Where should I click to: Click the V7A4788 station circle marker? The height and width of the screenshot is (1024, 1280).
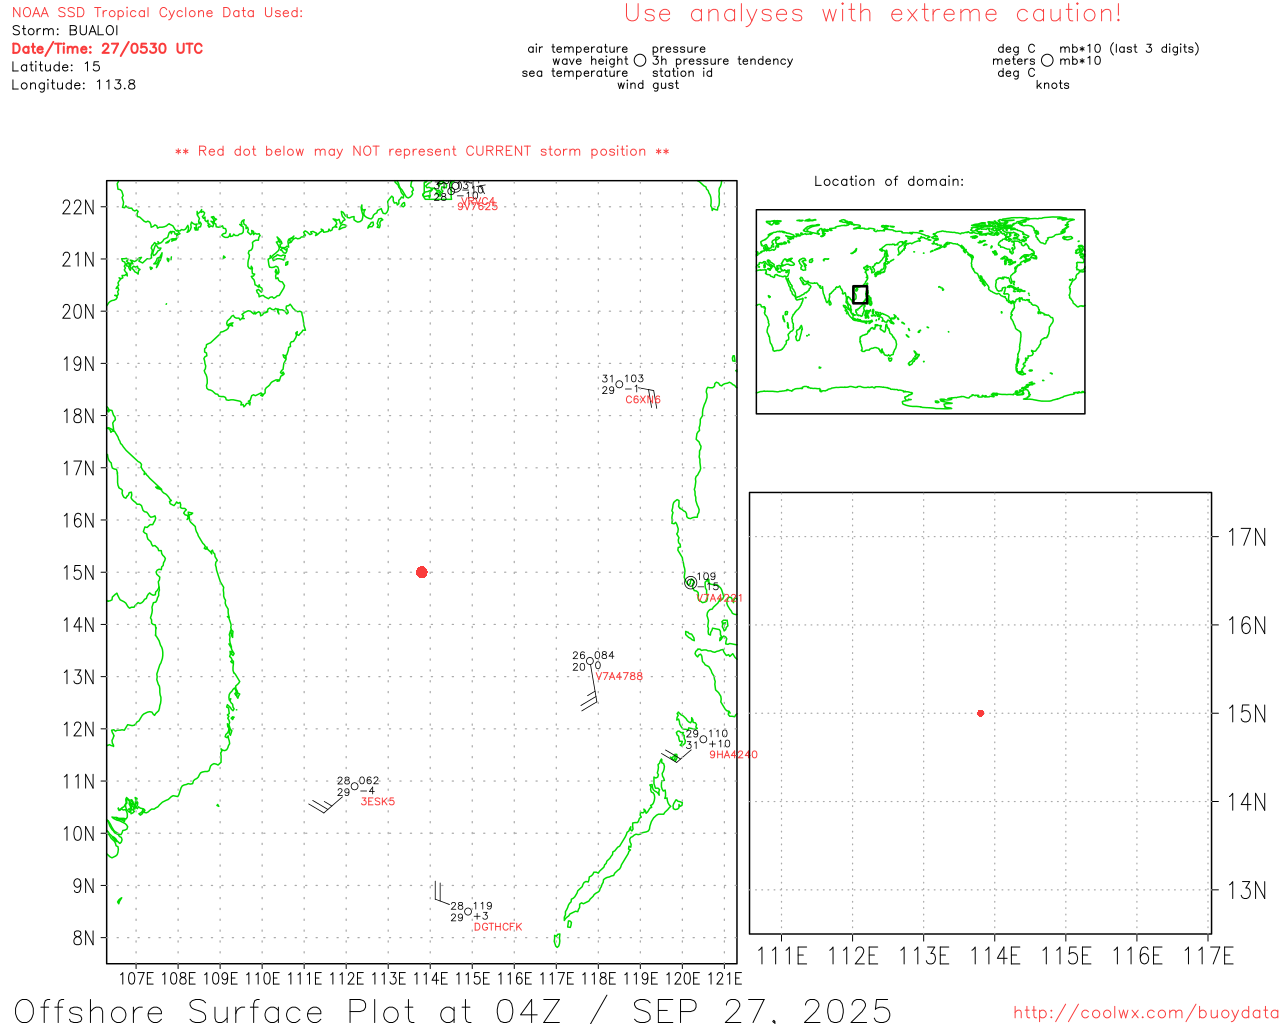point(589,660)
